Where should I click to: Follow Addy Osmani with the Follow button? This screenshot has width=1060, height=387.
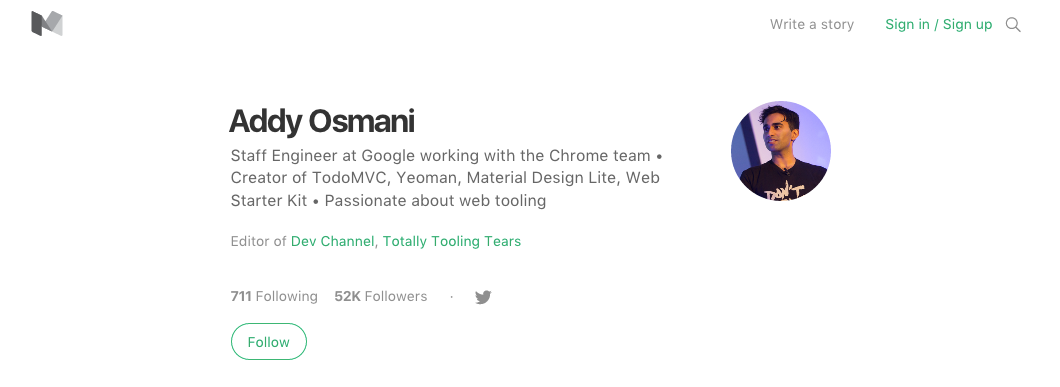click(268, 342)
